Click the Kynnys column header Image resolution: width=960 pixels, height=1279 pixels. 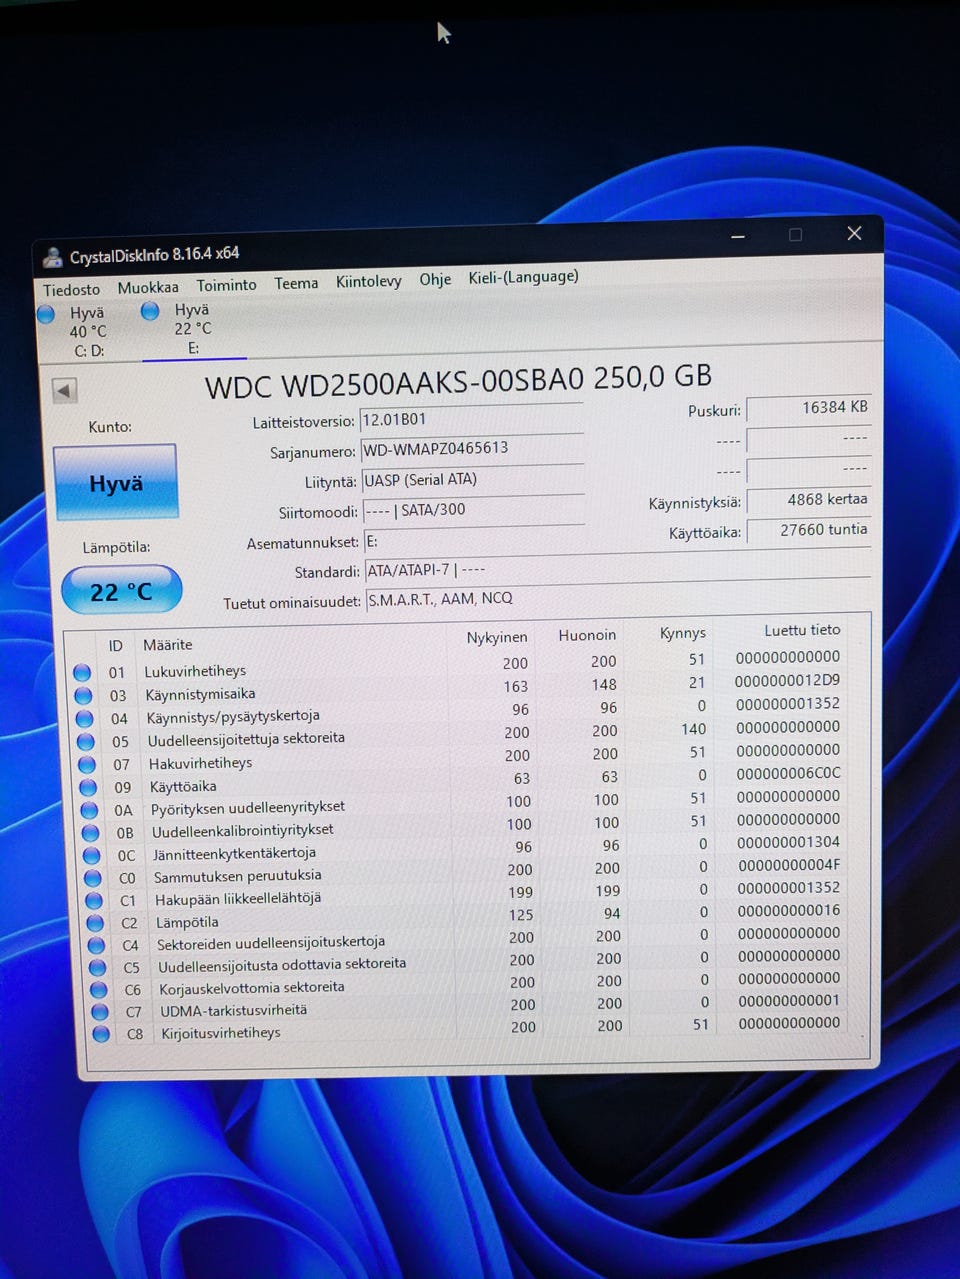[683, 633]
